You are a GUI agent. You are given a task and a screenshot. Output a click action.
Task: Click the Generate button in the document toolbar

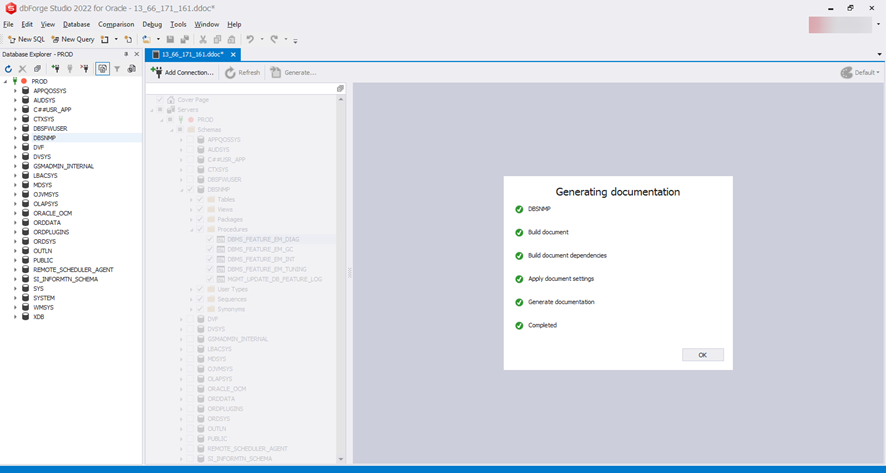coord(293,72)
